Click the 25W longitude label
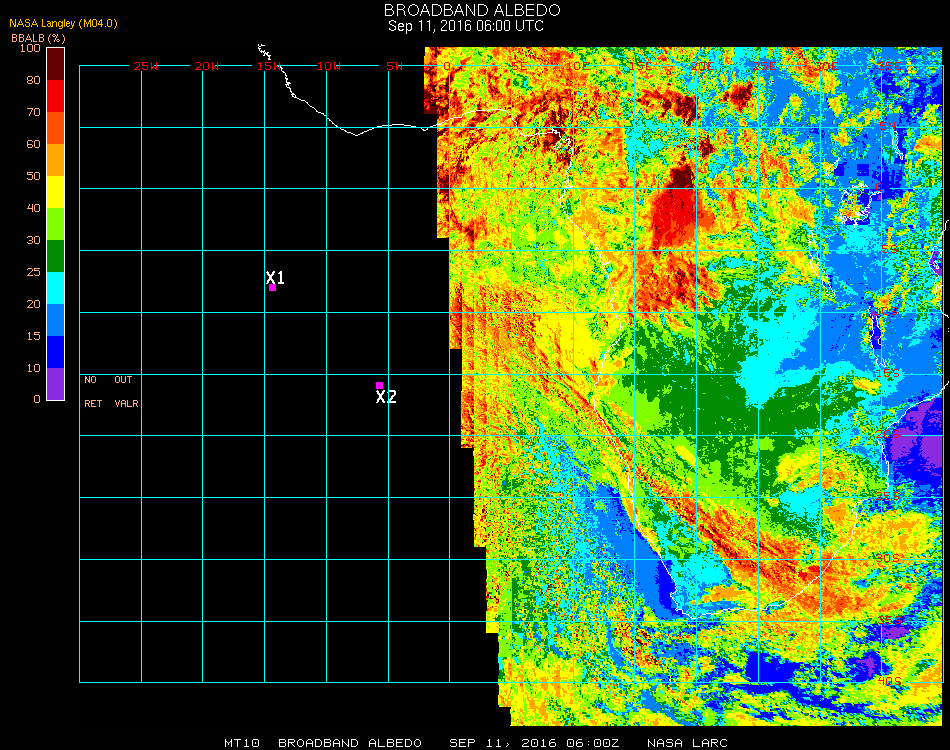Image resolution: width=950 pixels, height=750 pixels. tap(146, 66)
